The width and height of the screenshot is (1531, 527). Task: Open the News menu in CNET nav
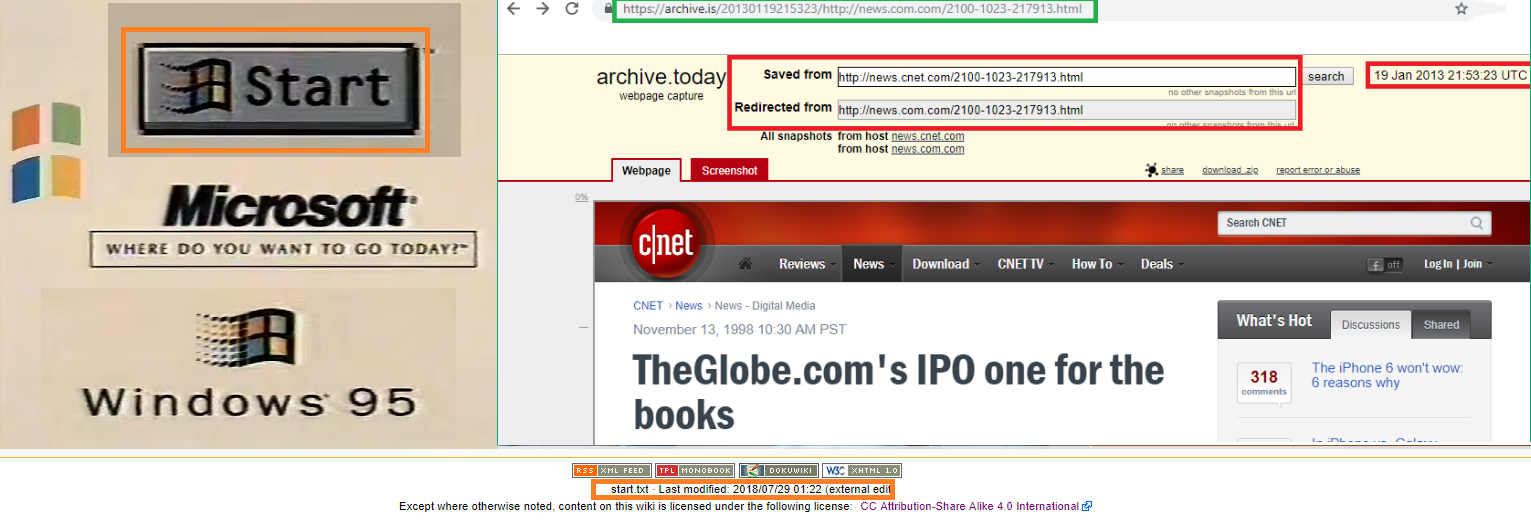pyautogui.click(x=873, y=264)
